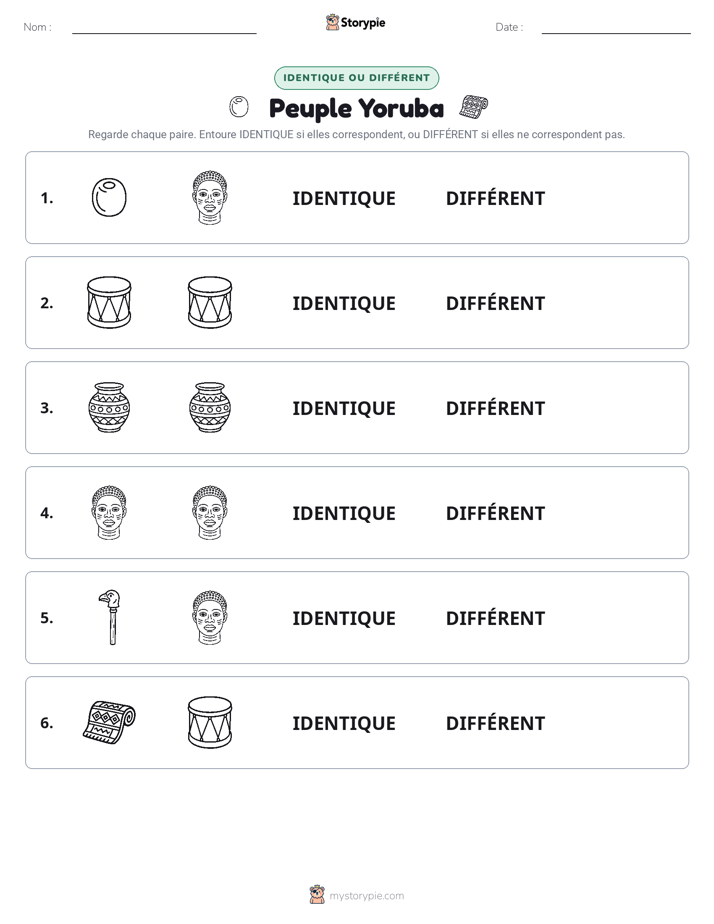This screenshot has height=924, width=714.
Task: Click the bead icon in row 1
Action: point(109,198)
